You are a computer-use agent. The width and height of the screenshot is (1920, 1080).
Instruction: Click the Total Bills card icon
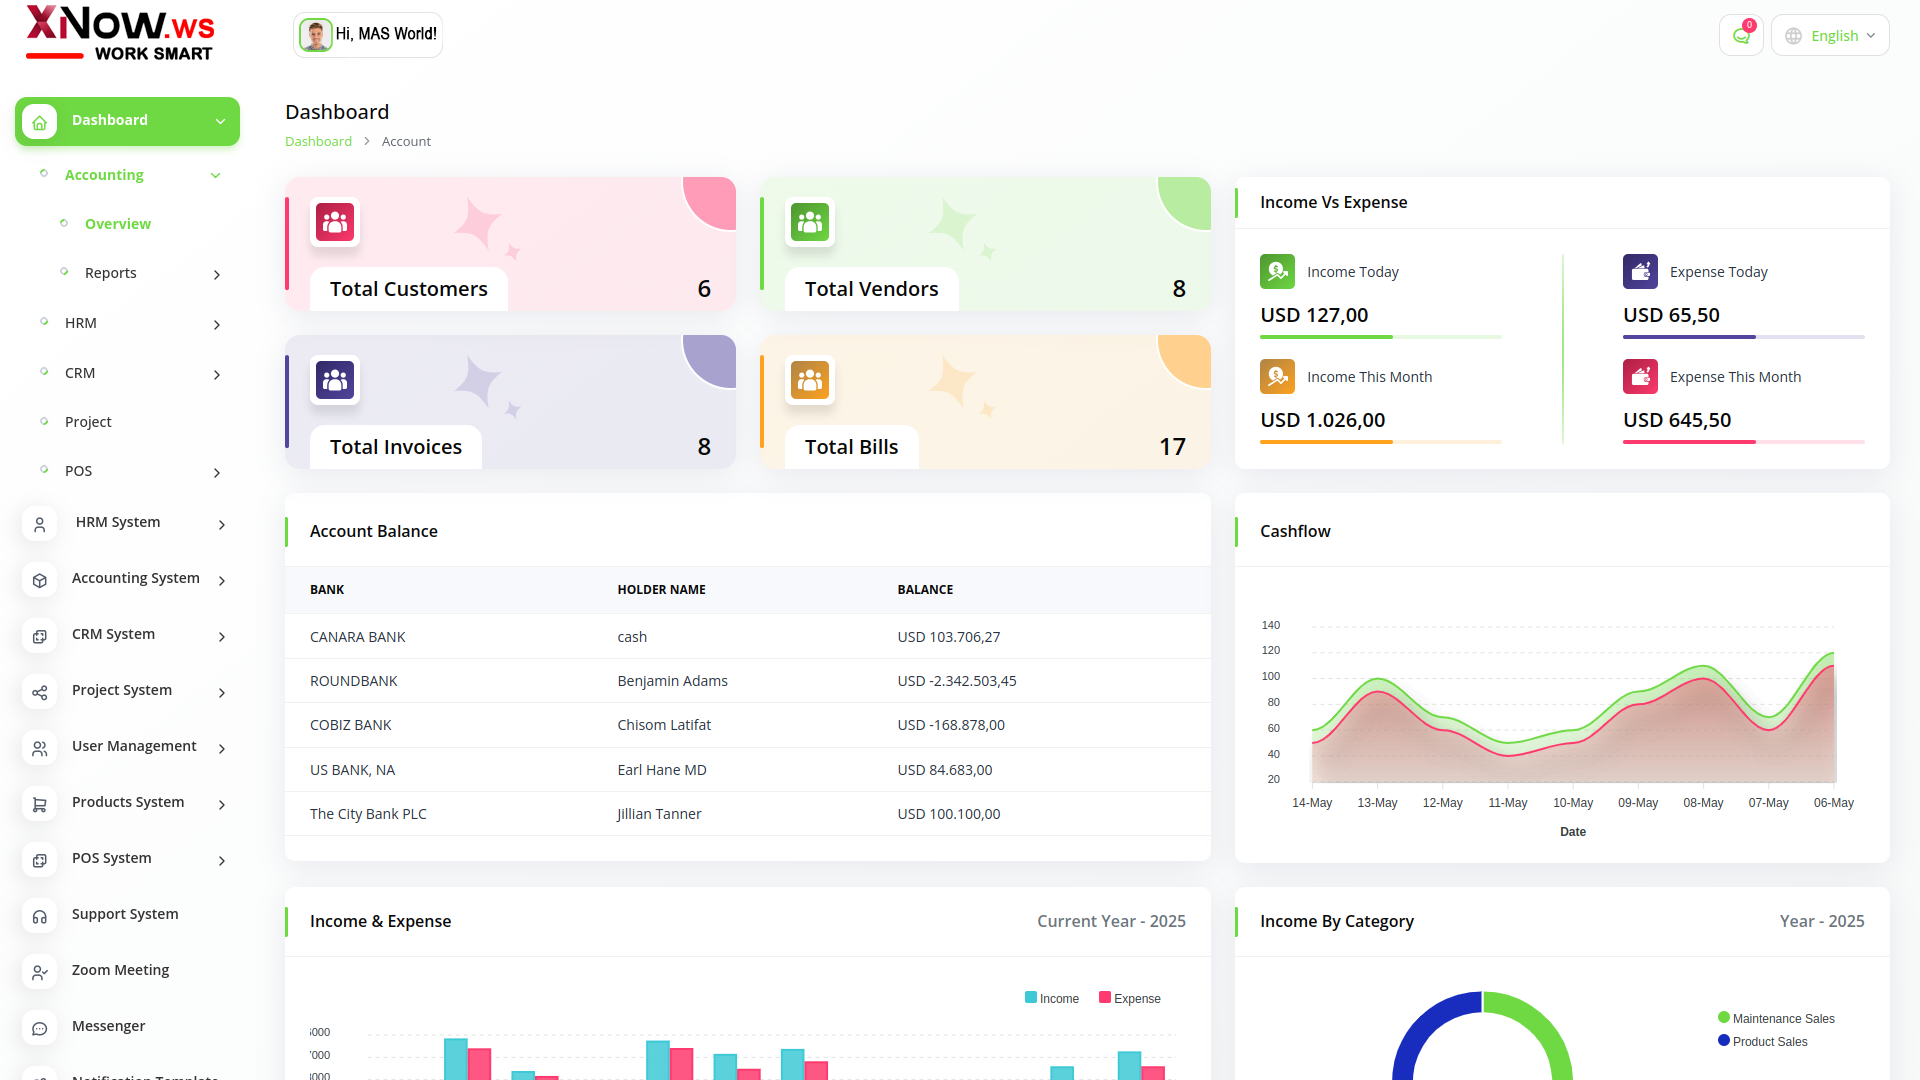click(810, 380)
